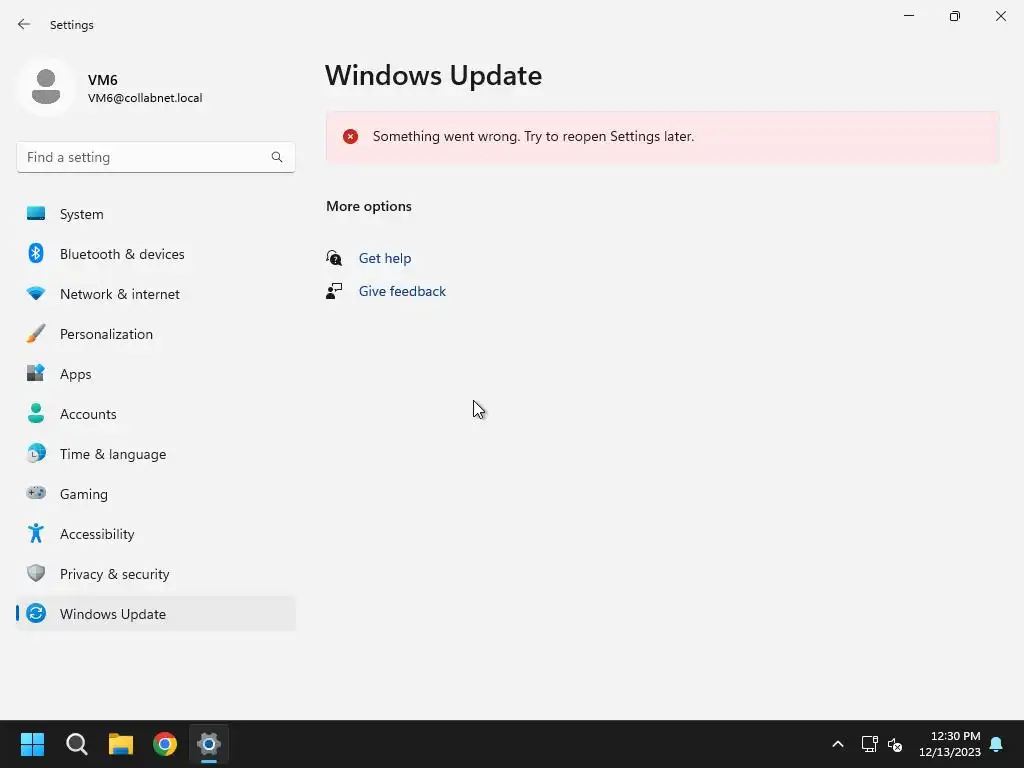
Task: Open notifications bell in taskbar
Action: (997, 744)
